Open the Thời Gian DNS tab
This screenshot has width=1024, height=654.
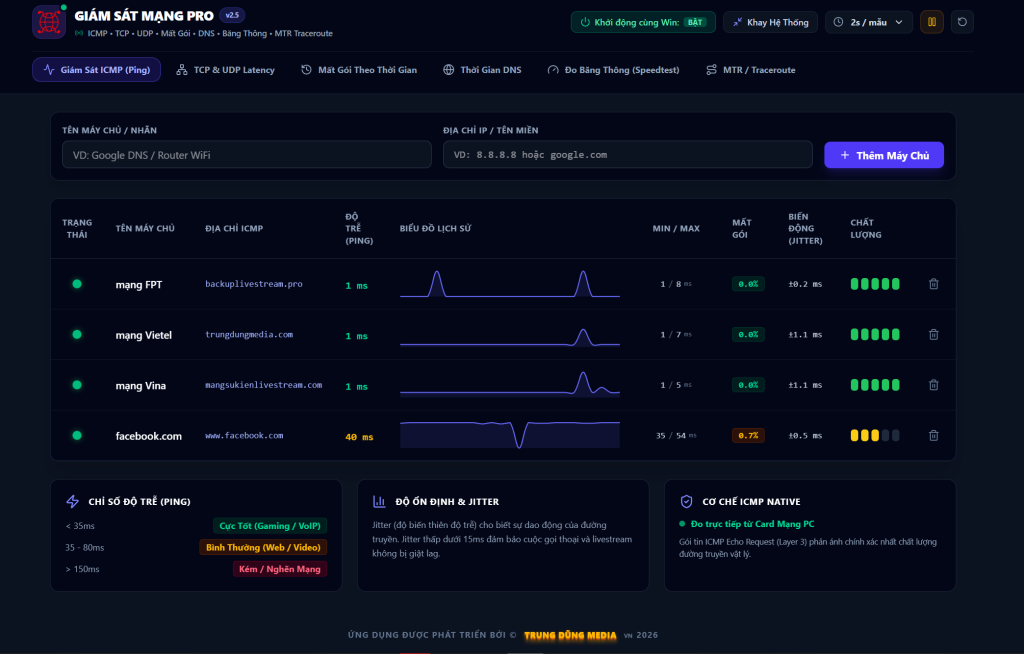[x=482, y=70]
